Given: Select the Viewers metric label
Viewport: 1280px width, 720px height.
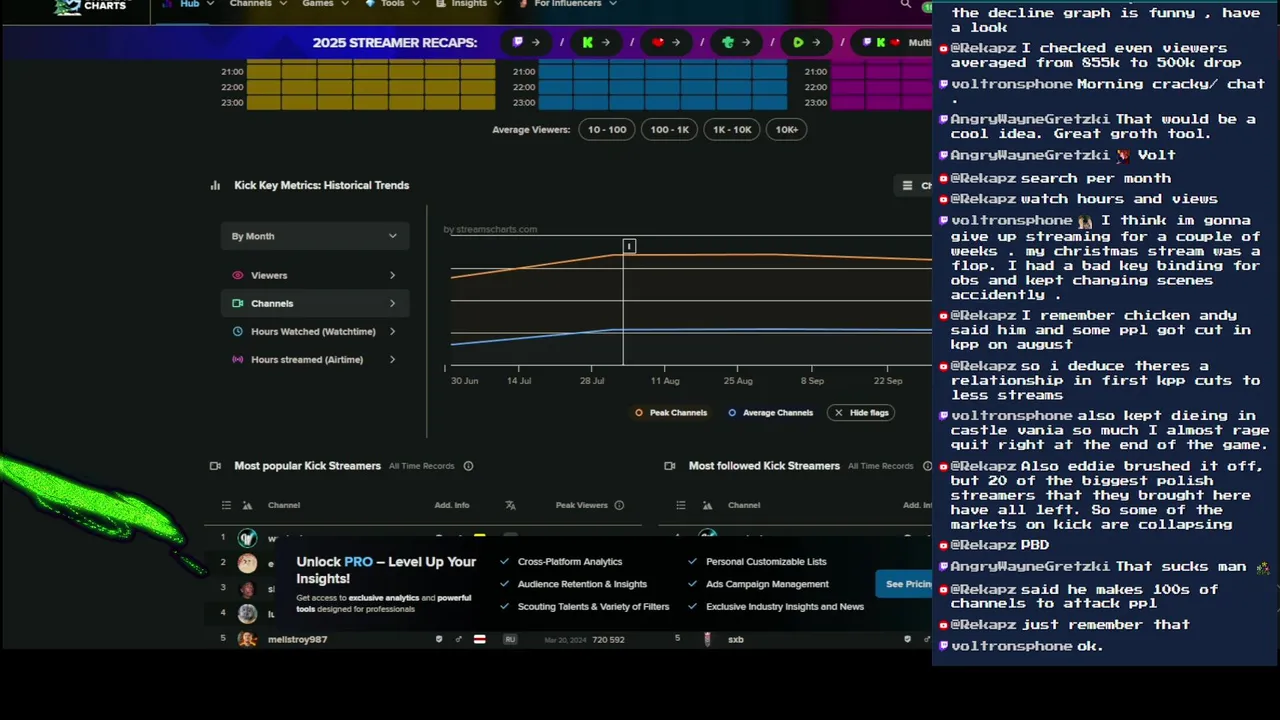Looking at the screenshot, I should click(269, 275).
